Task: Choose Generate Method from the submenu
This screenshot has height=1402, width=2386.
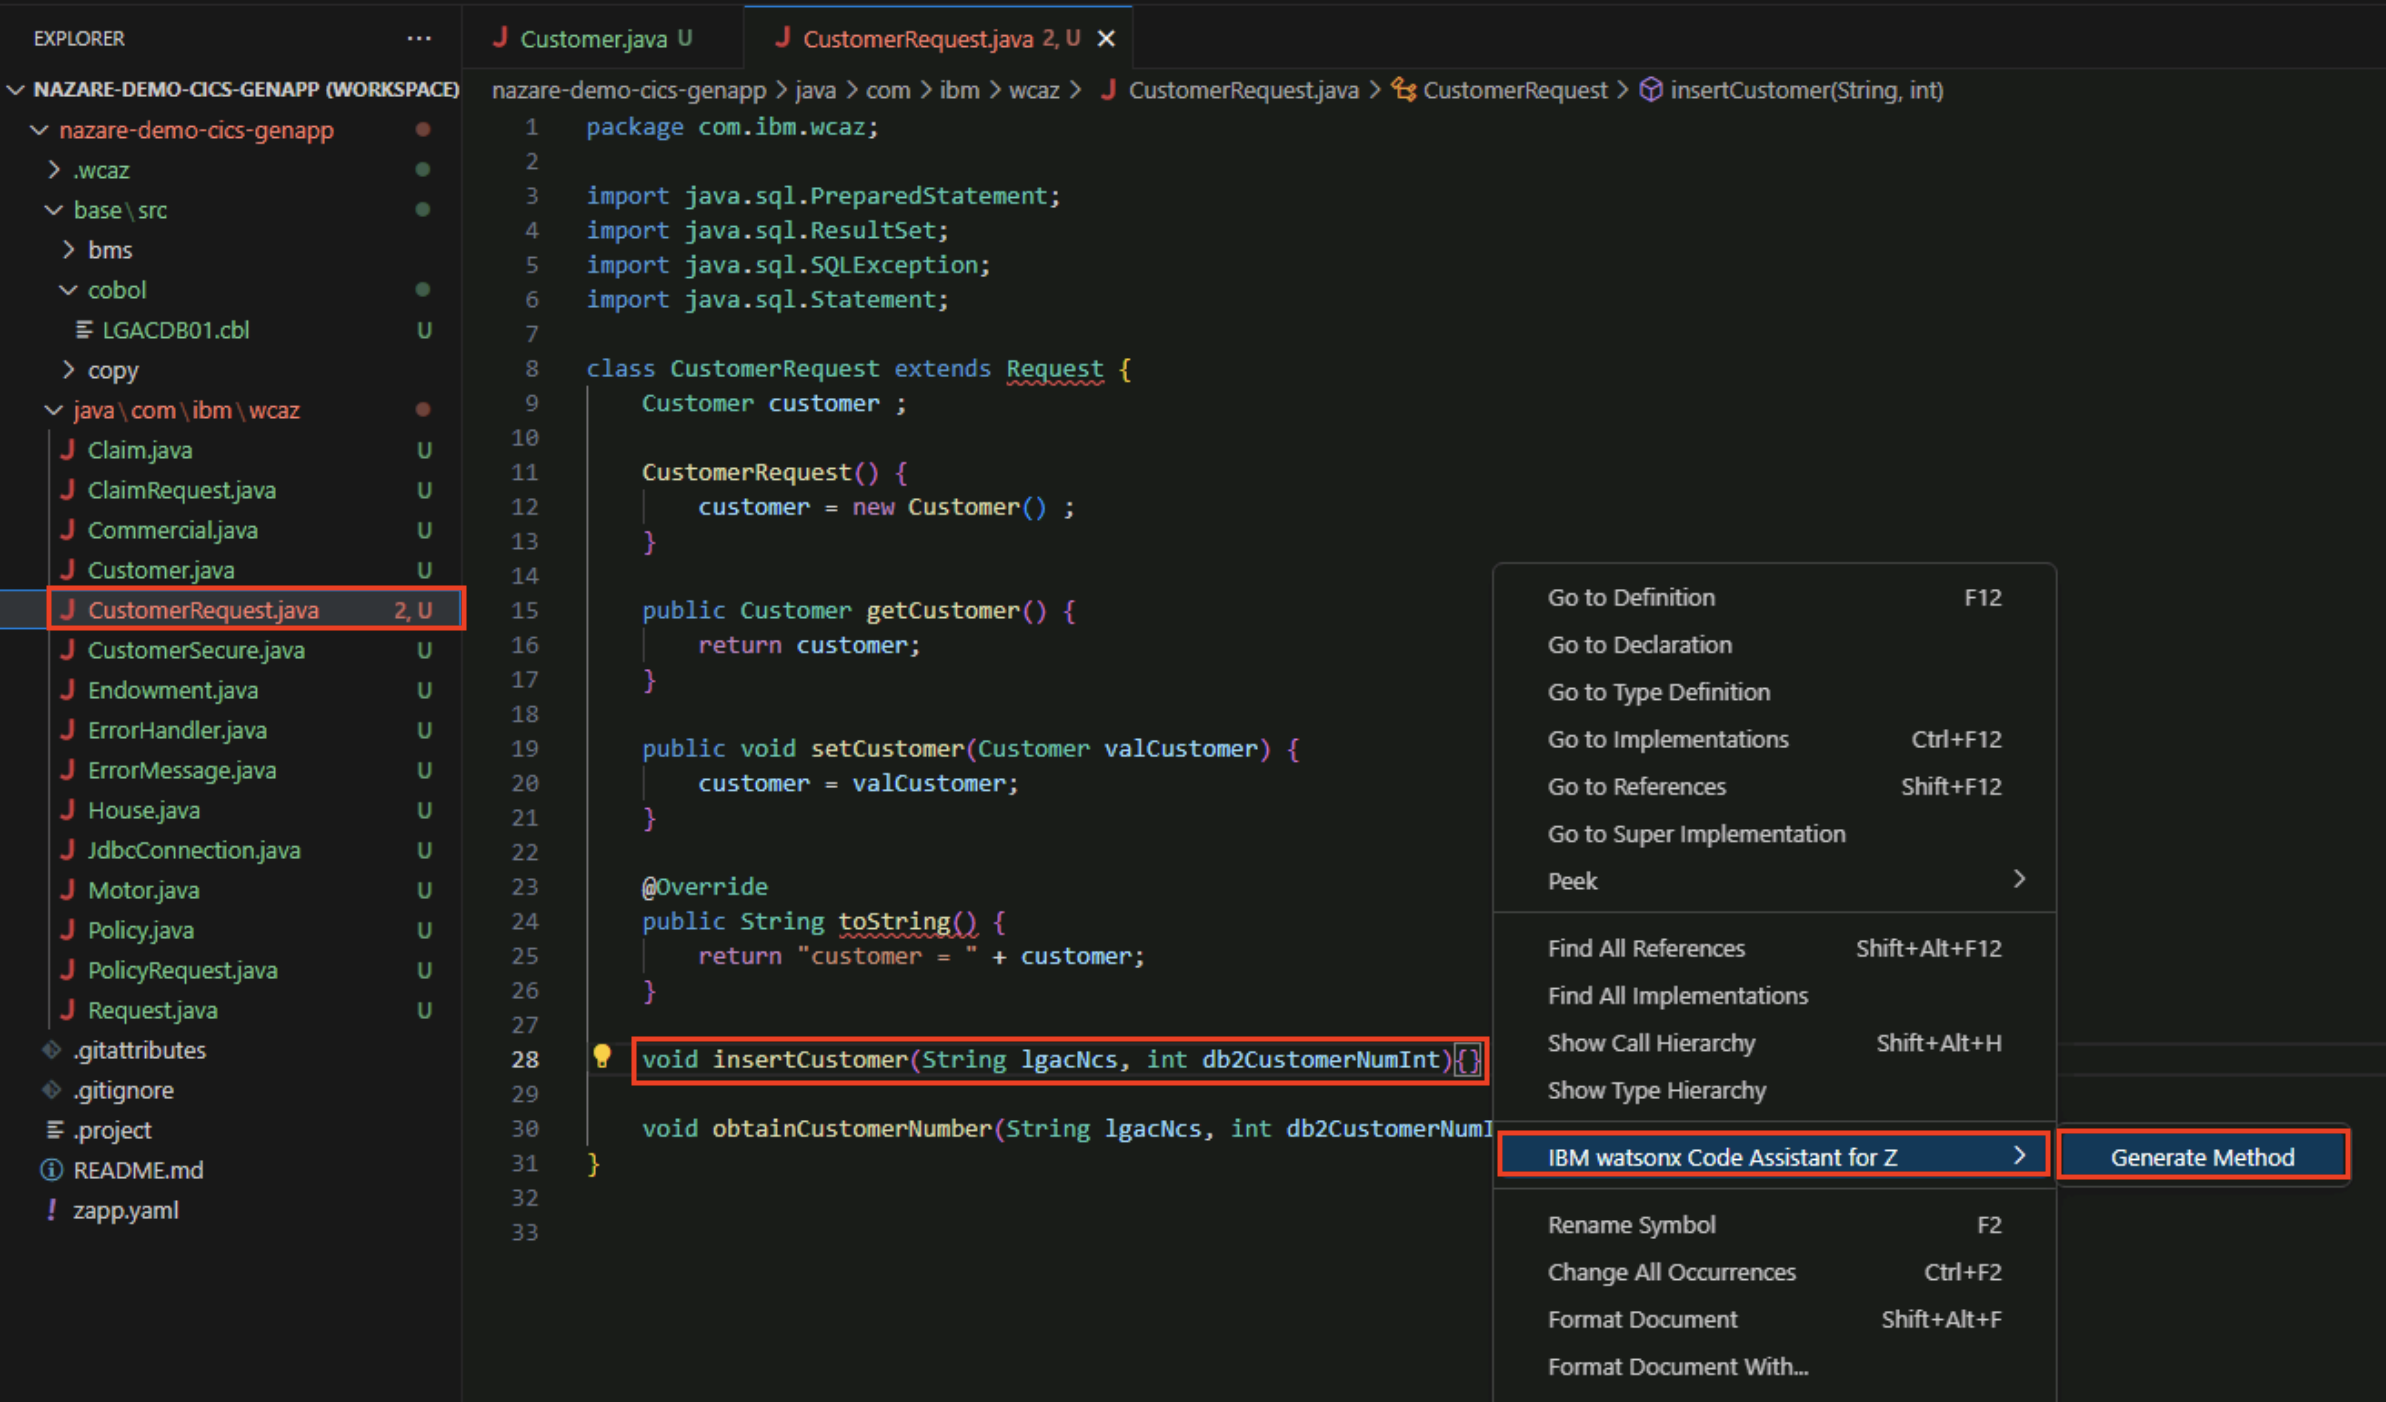Action: 2202,1157
